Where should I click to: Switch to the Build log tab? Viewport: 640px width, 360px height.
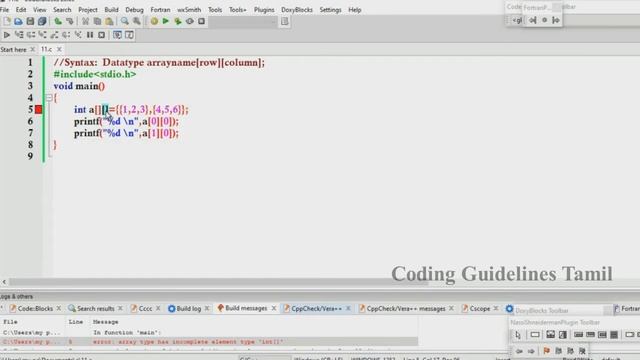click(x=189, y=309)
